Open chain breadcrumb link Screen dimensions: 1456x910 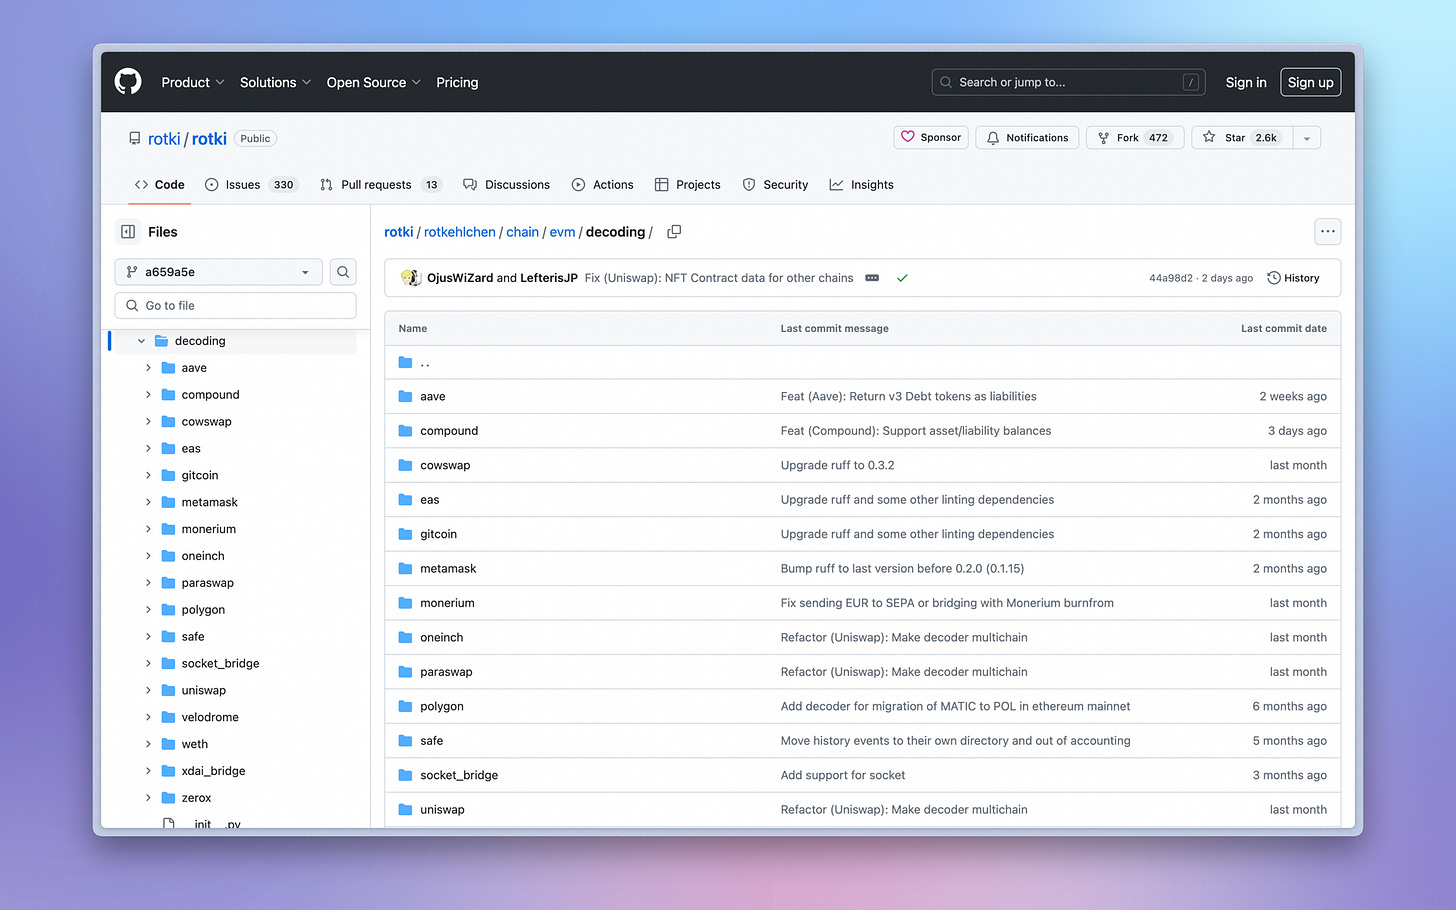tap(522, 232)
